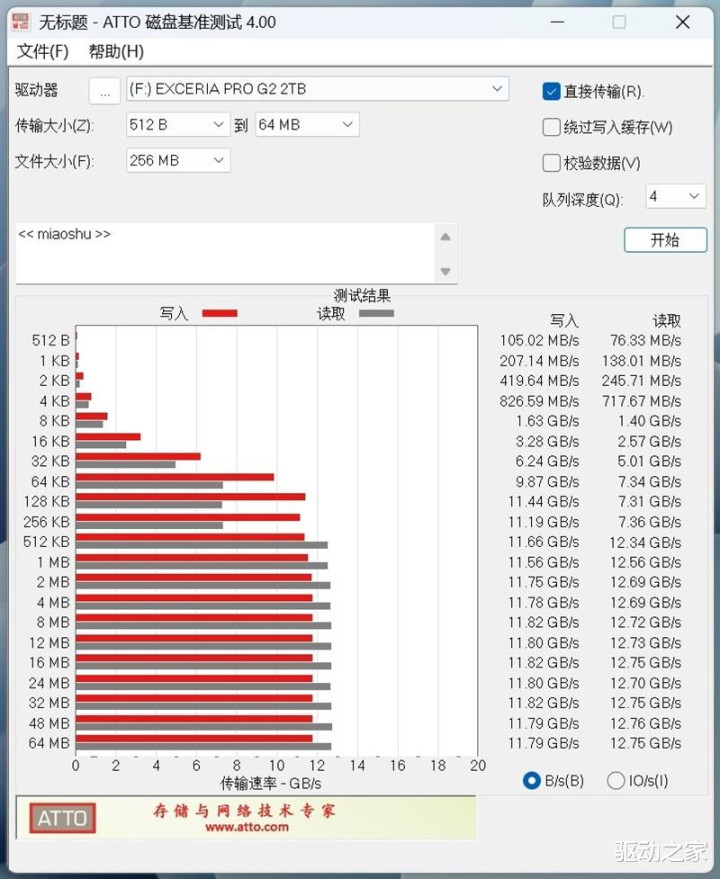This screenshot has height=879, width=720.
Task: Minimize the ATTO window
Action: click(557, 22)
